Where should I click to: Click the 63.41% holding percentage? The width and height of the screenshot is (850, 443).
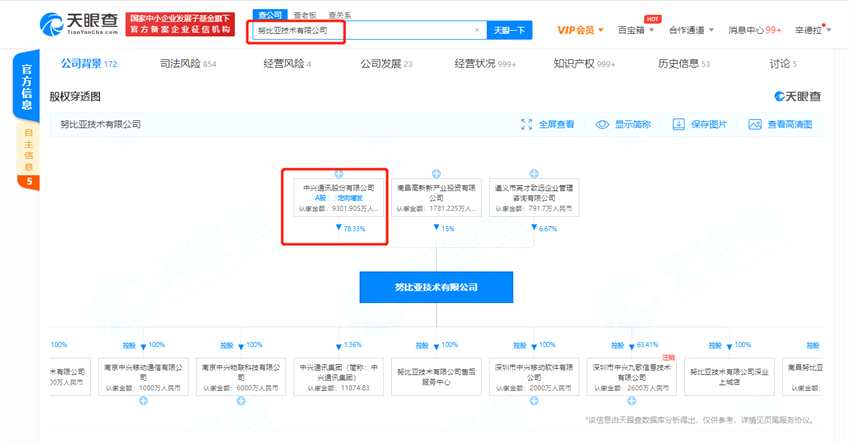647,345
